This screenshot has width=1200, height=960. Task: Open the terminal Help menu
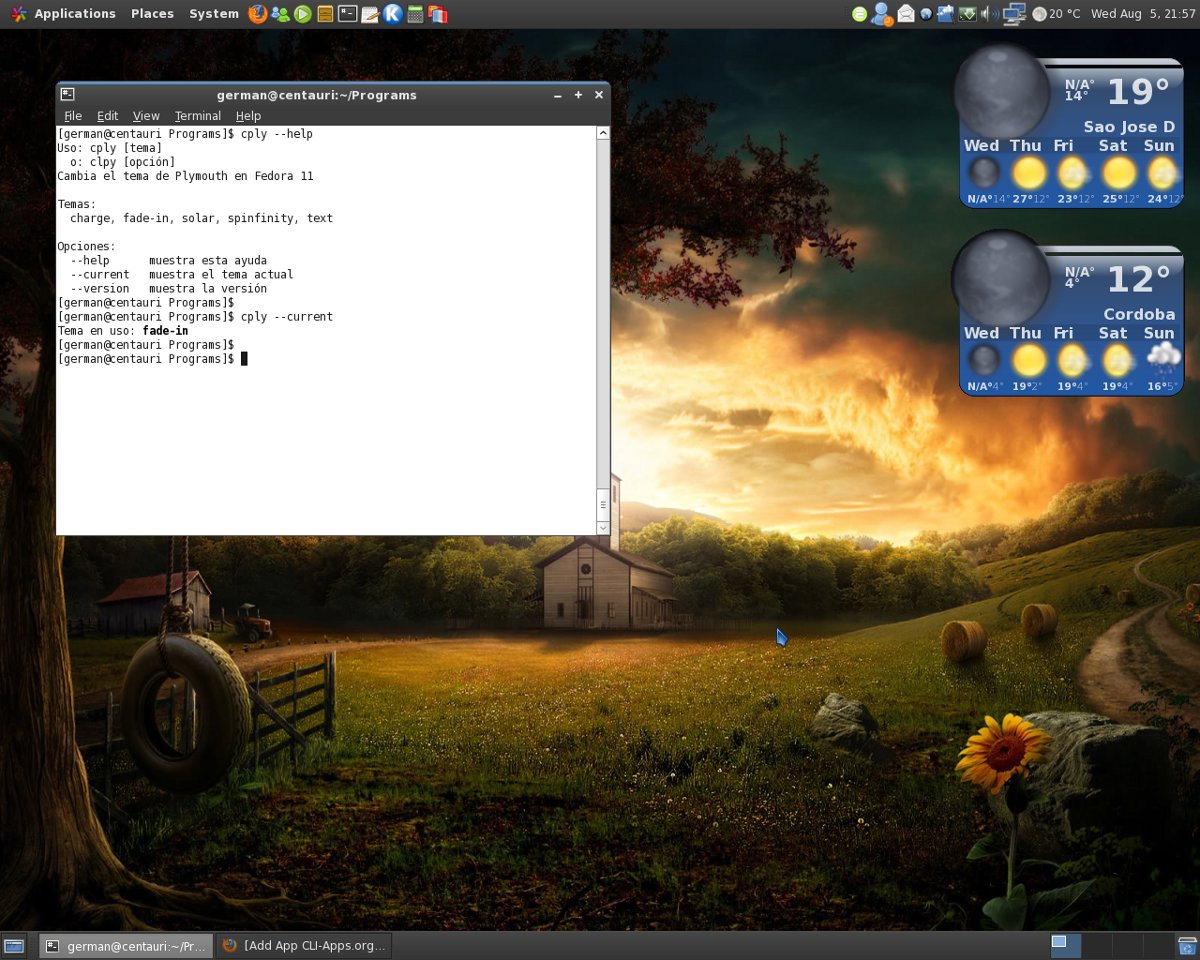coord(248,116)
